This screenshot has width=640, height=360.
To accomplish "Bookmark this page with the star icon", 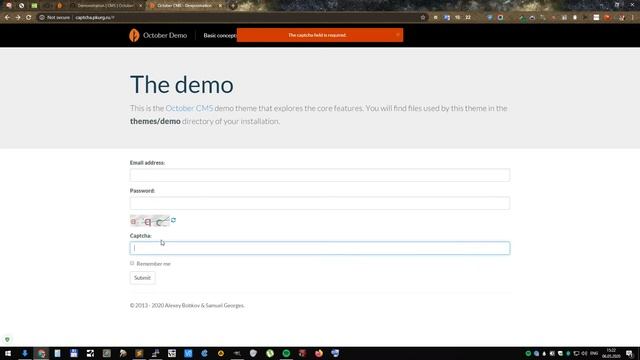I will [423, 18].
